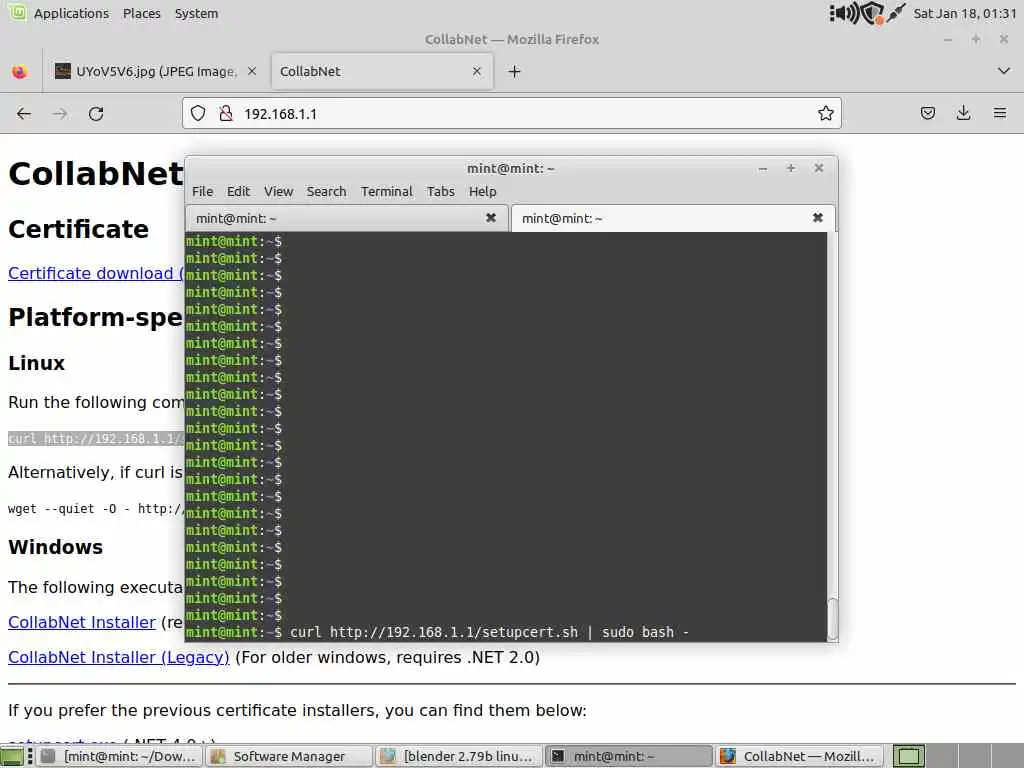Open terminal File menu

click(x=202, y=191)
